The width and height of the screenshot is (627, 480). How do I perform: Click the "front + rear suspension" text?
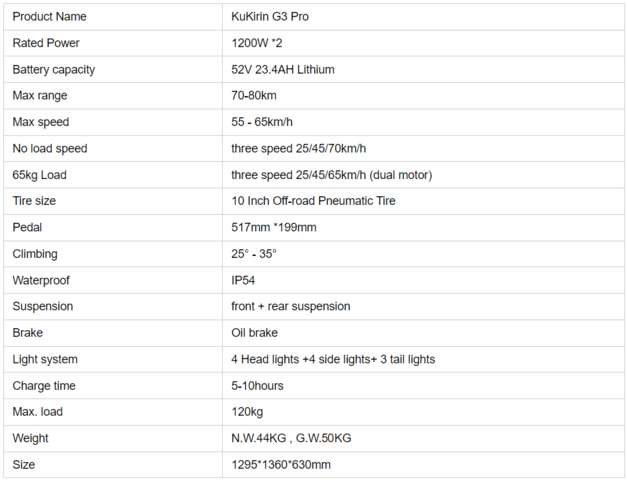coord(291,306)
